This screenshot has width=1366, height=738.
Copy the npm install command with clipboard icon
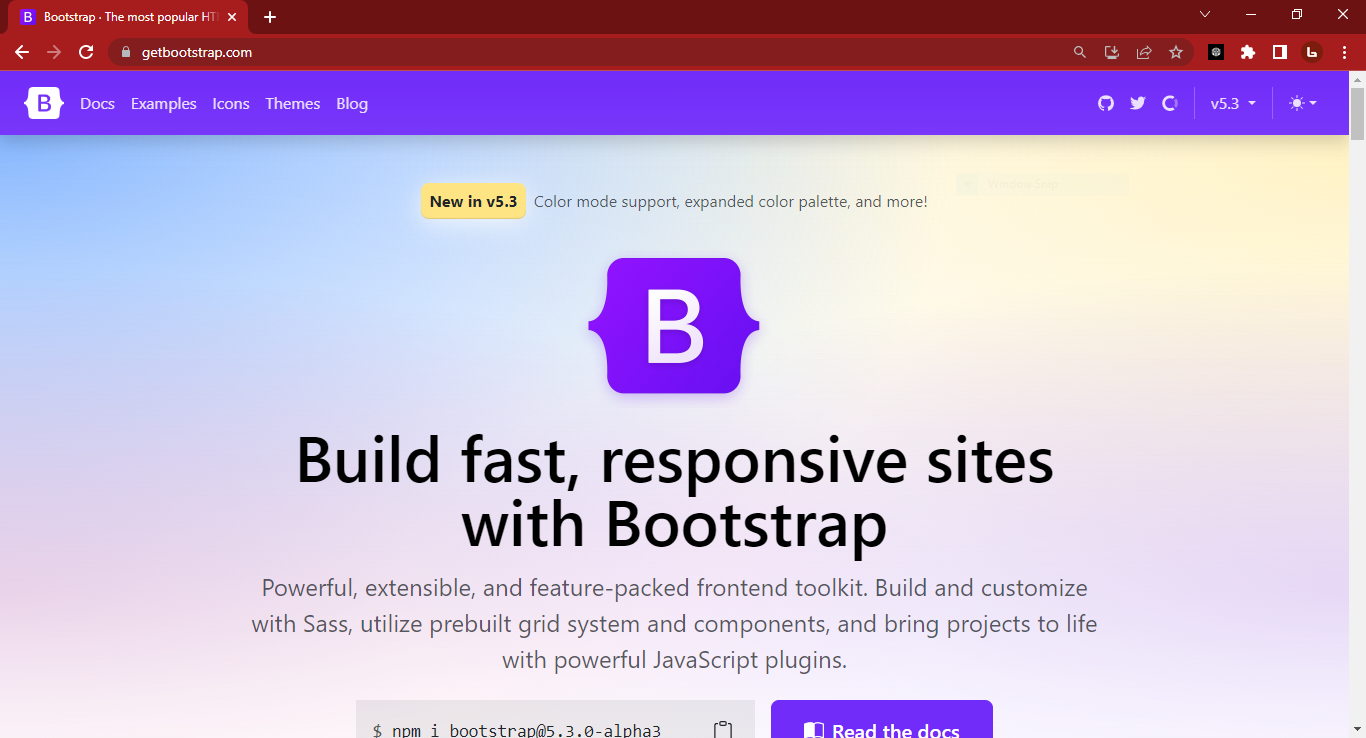point(723,730)
